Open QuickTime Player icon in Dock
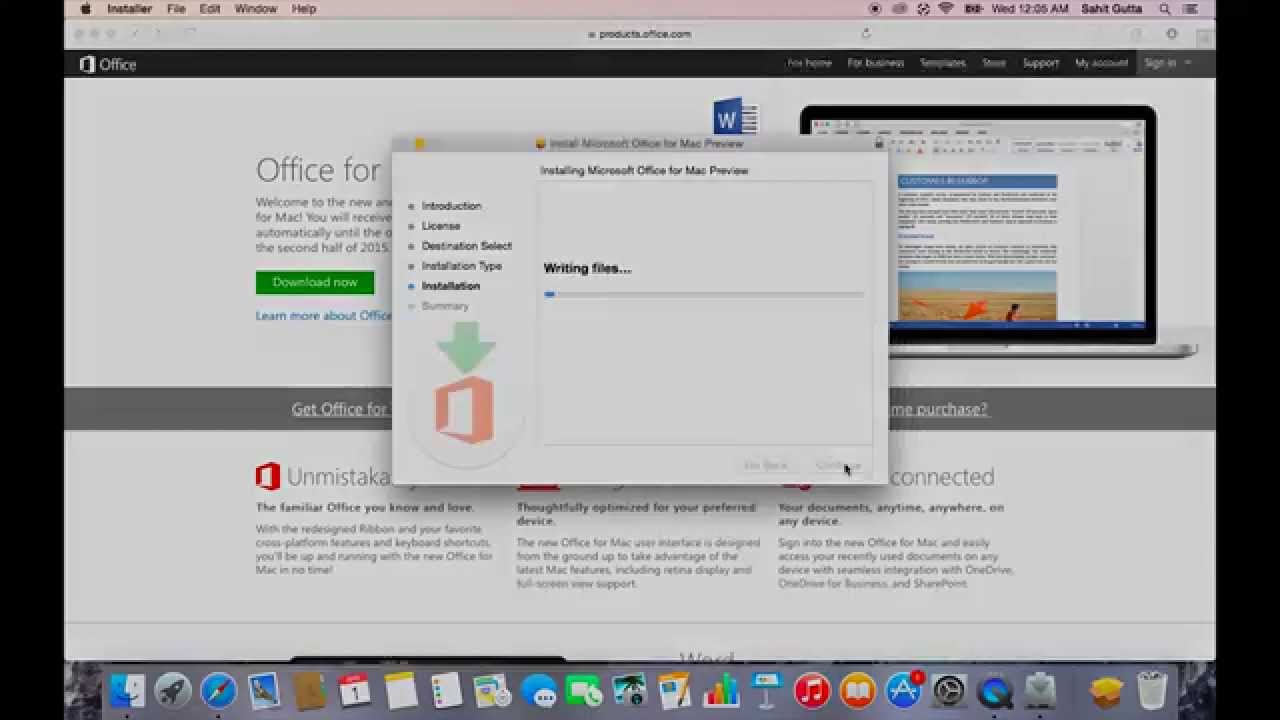The image size is (1280, 720). coord(994,691)
